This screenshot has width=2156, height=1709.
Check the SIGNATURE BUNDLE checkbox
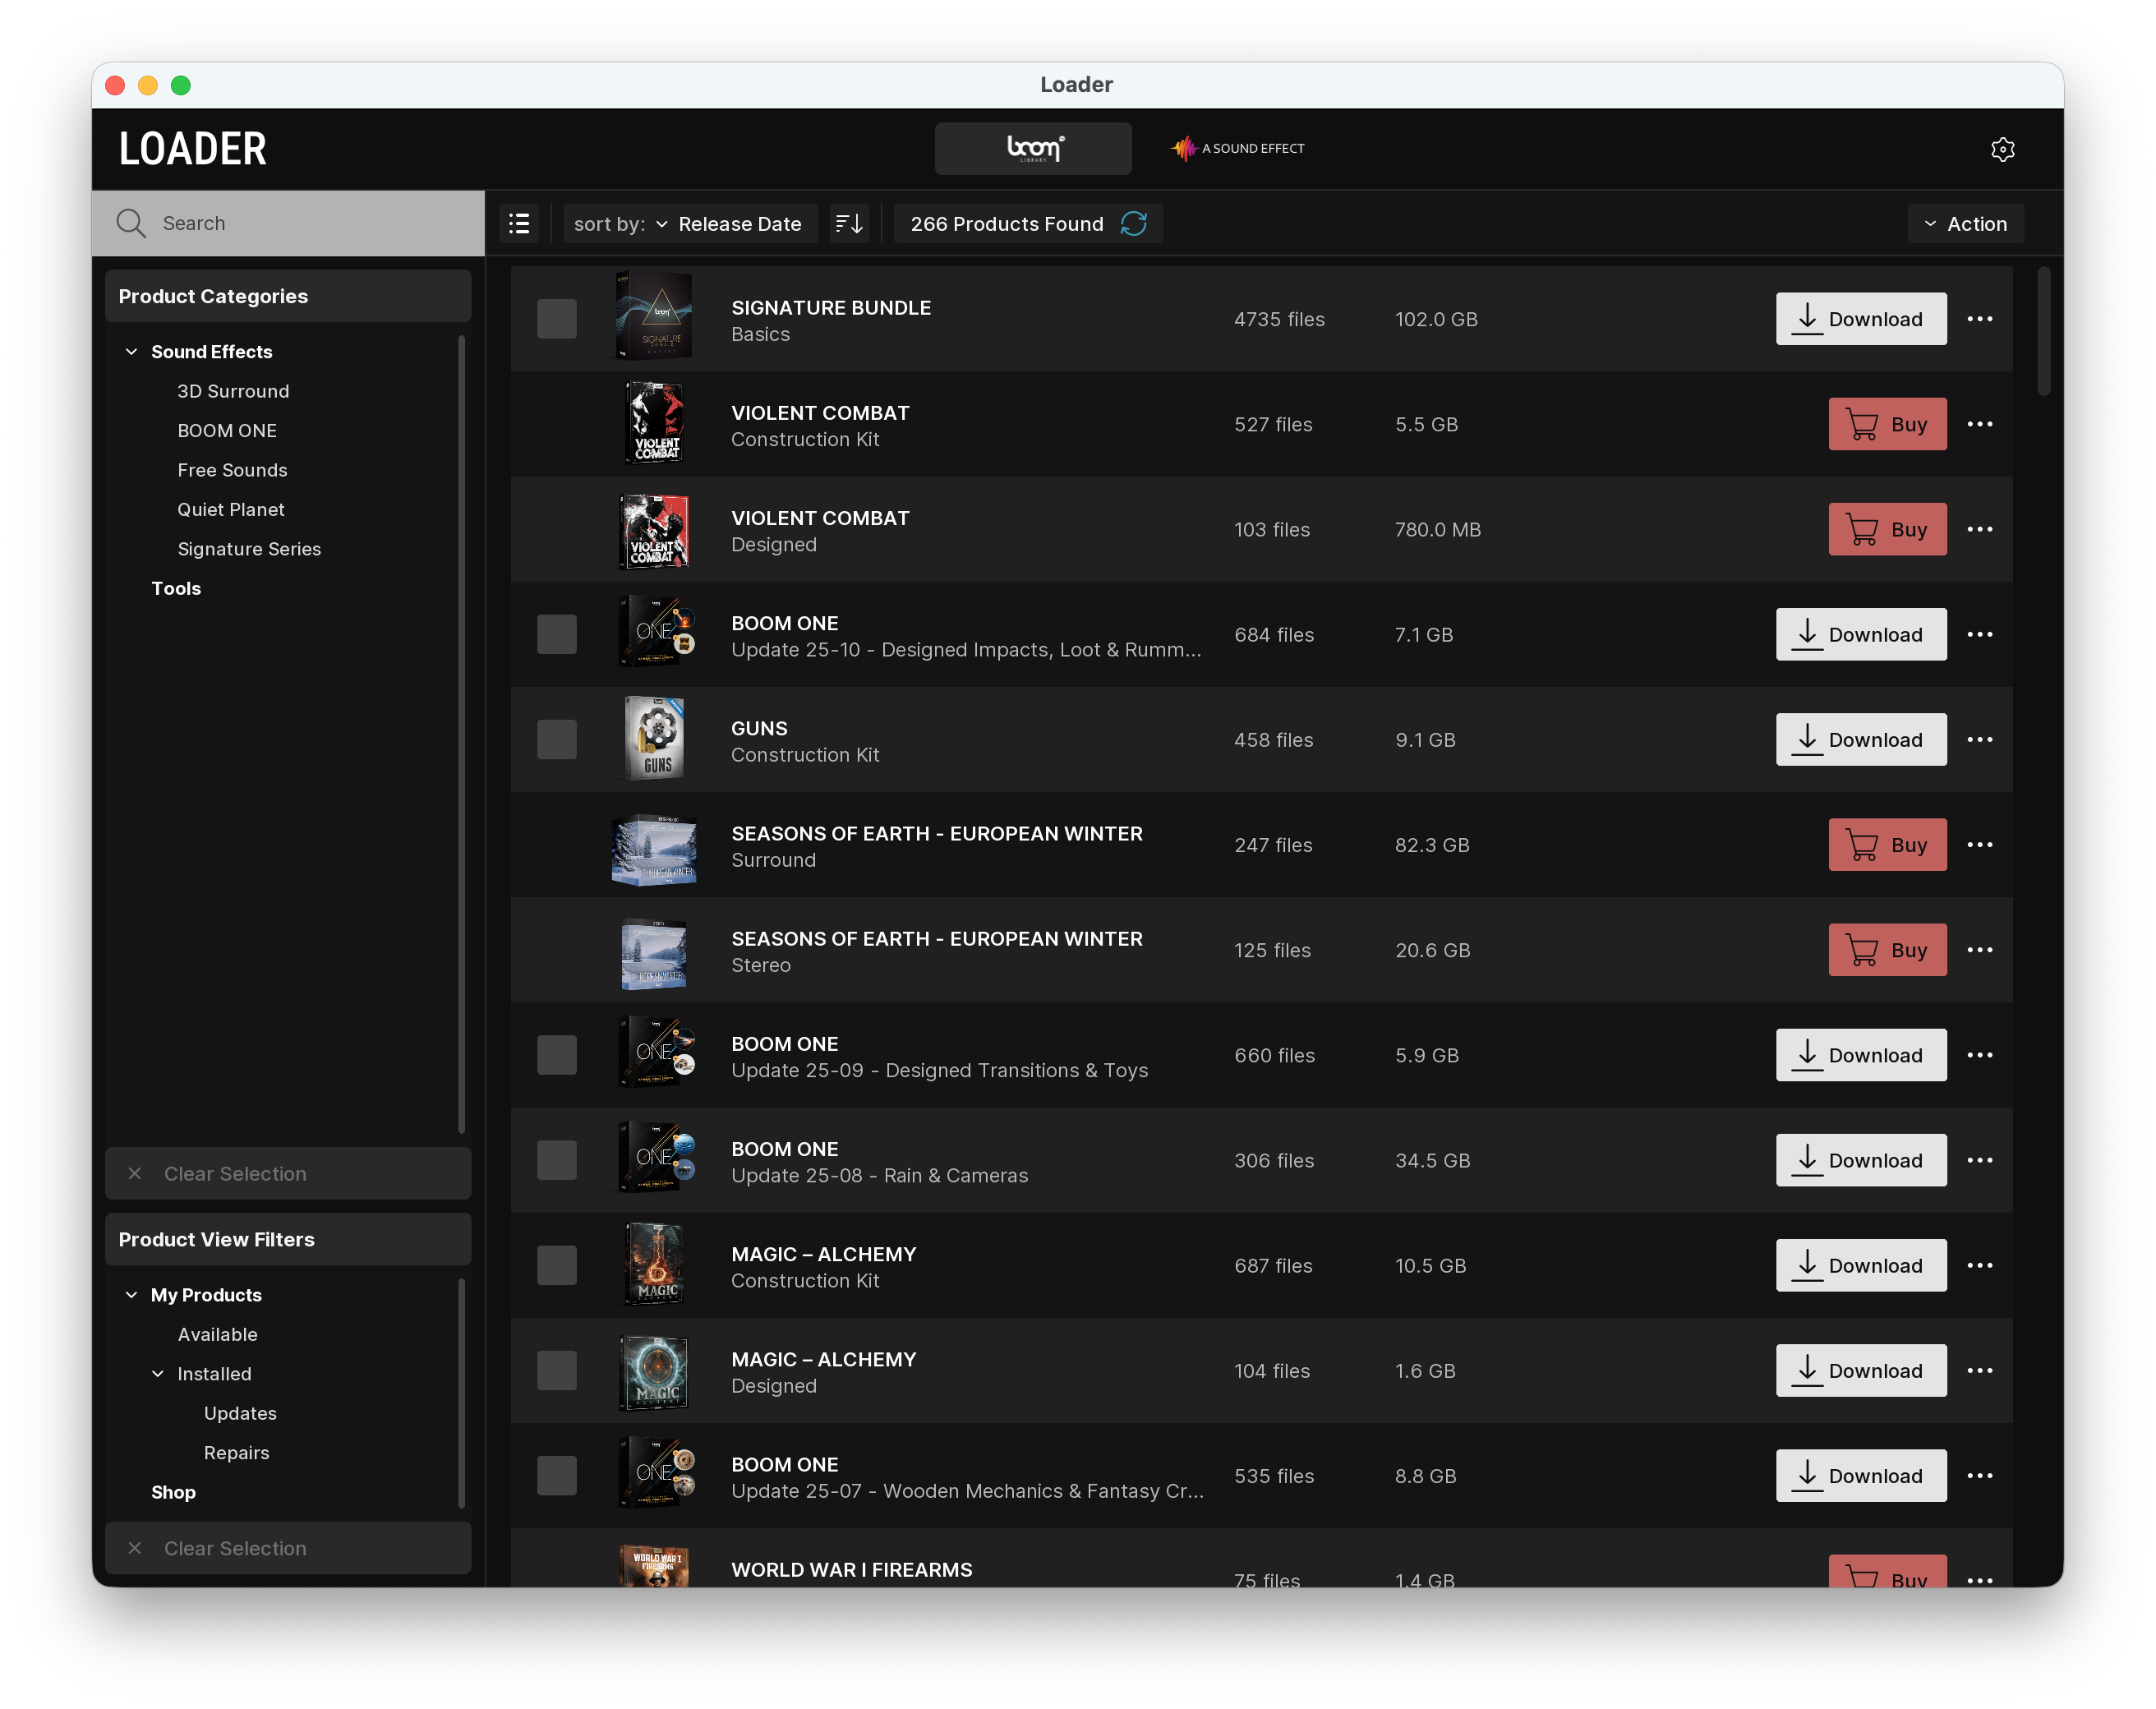tap(557, 319)
